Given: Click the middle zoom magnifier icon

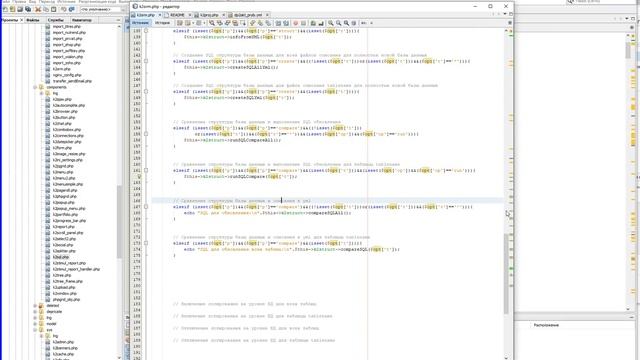Looking at the screenshot, I should pos(338,23).
